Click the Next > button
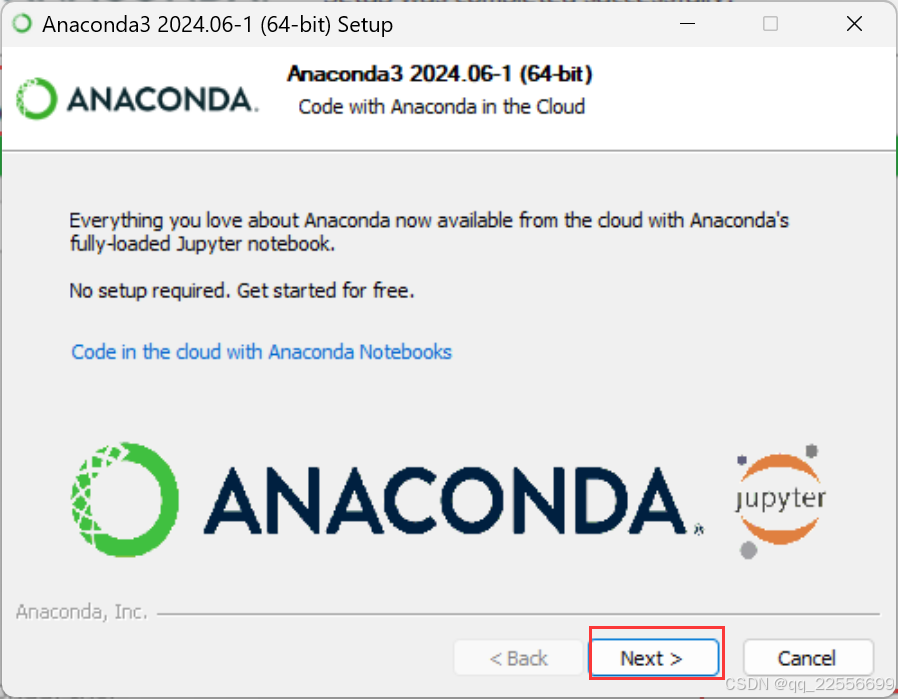The height and width of the screenshot is (699, 898). 655,657
